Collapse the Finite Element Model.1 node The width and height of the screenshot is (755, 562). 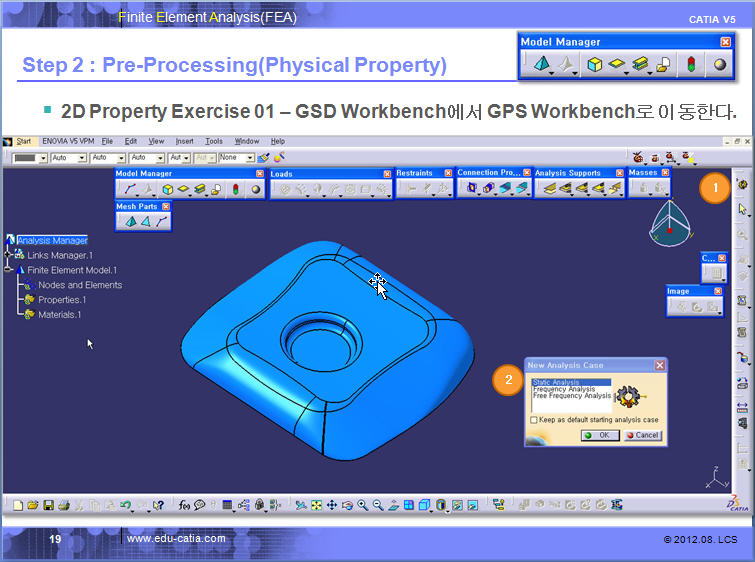7,270
